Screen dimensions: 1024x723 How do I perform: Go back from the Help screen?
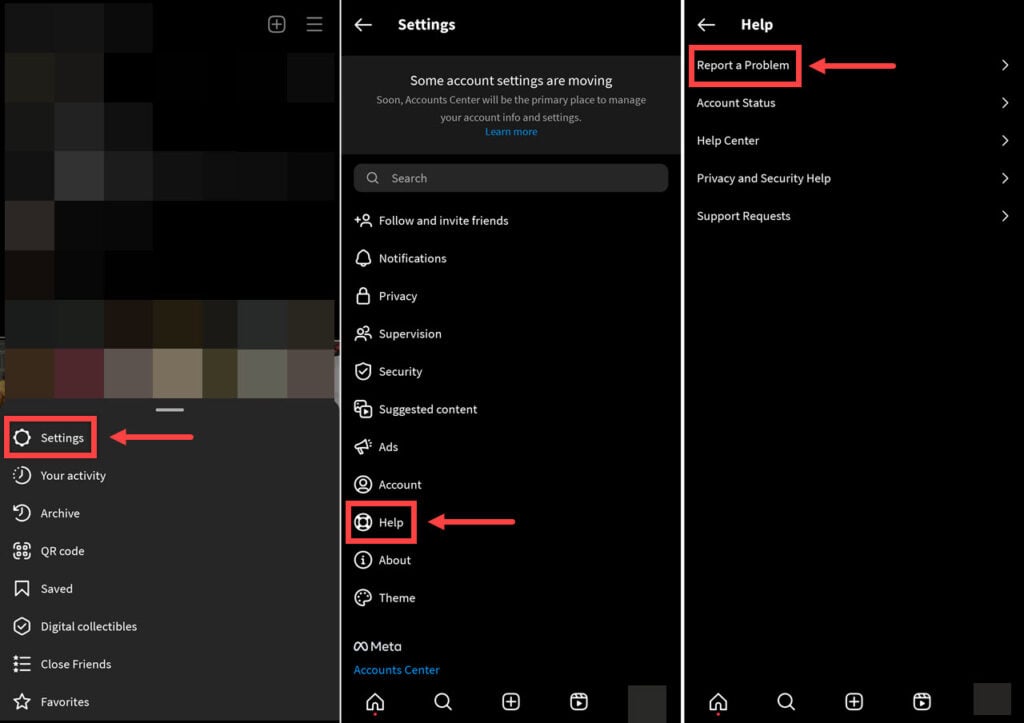click(707, 25)
